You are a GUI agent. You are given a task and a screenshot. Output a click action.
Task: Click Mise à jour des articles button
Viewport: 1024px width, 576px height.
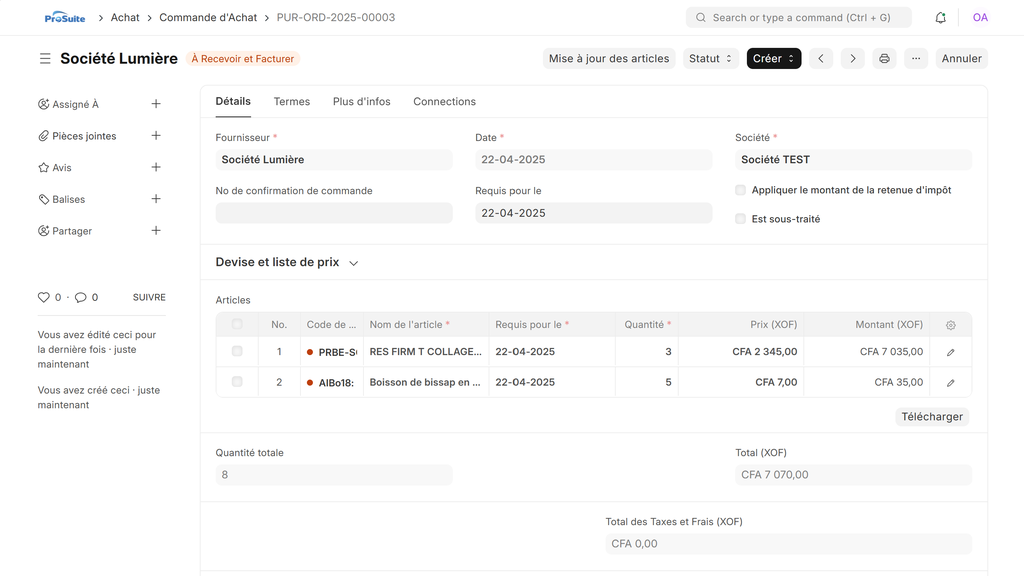point(609,58)
